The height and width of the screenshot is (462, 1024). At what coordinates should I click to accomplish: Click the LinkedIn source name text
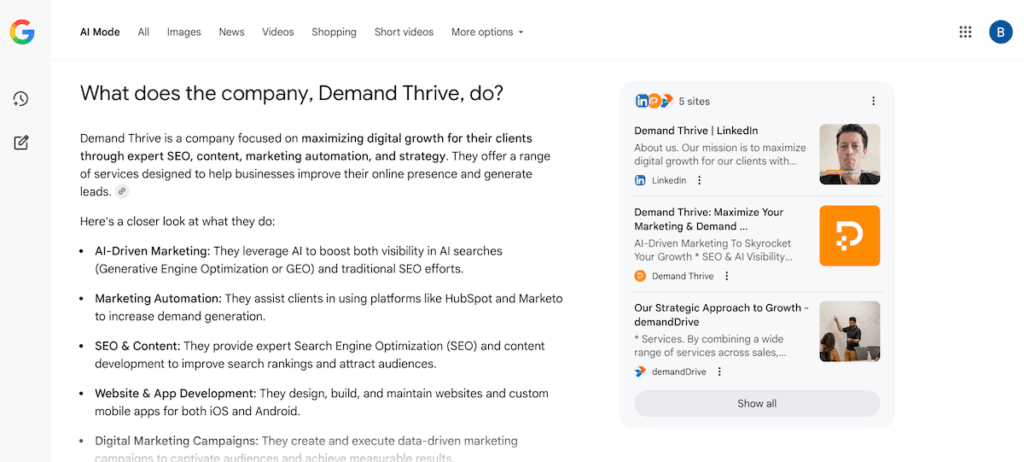coord(669,180)
